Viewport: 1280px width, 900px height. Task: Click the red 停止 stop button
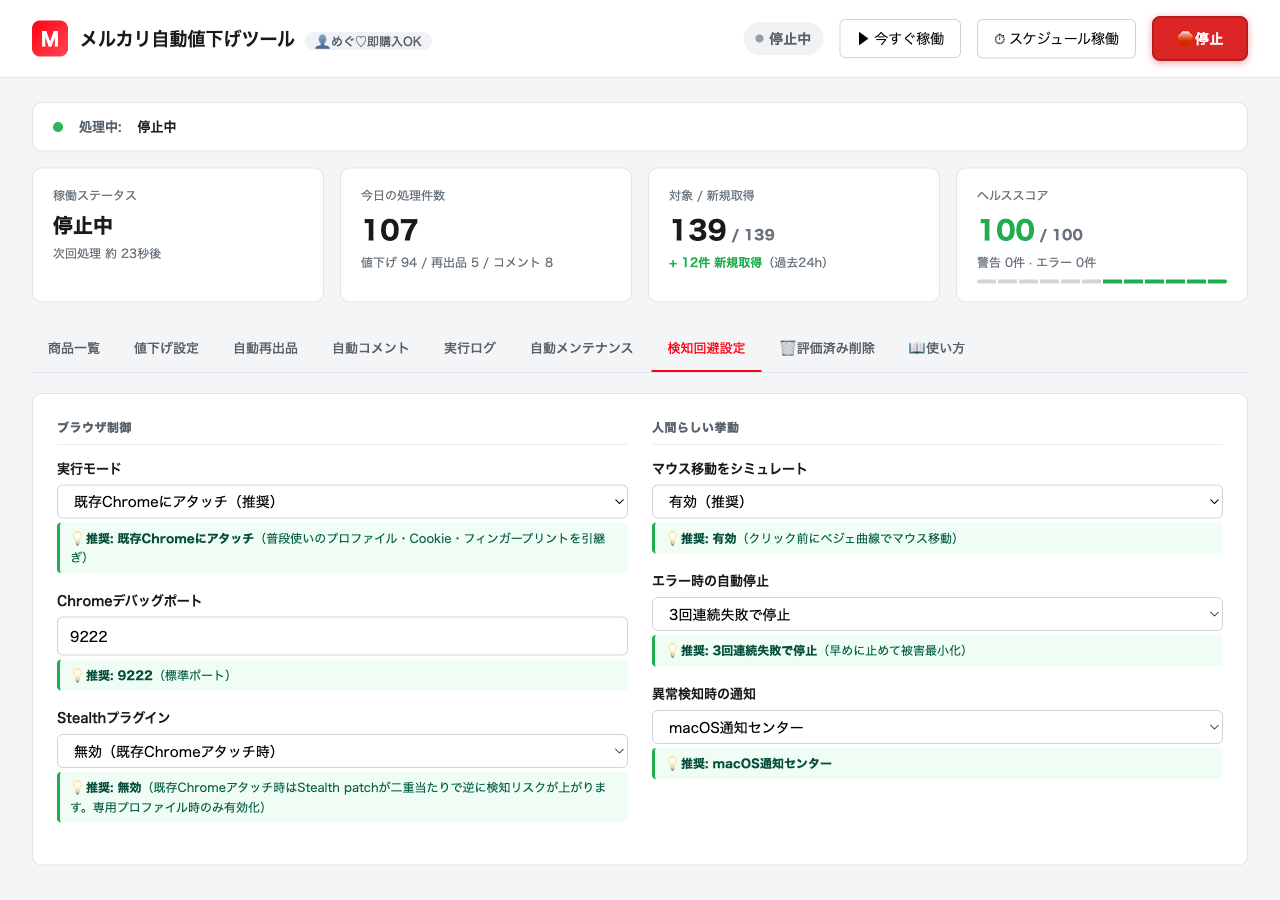[x=1200, y=39]
